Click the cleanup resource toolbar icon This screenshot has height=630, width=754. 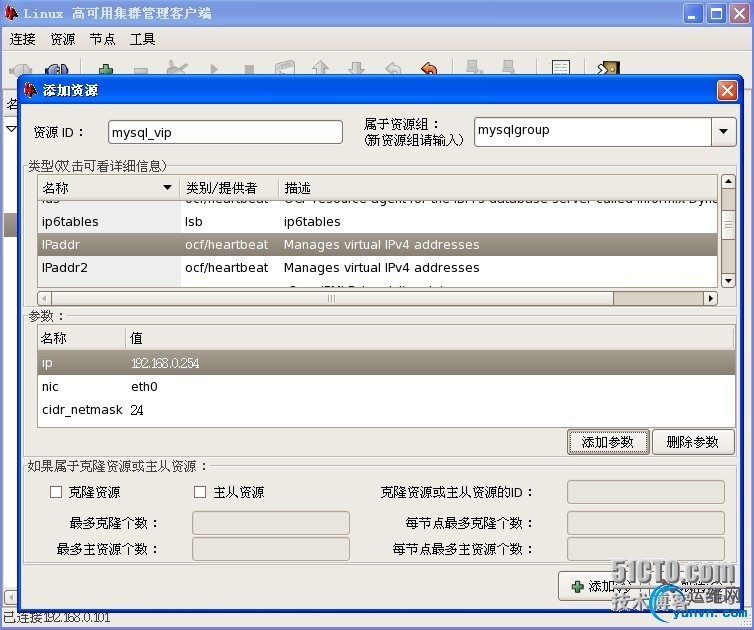[176, 68]
